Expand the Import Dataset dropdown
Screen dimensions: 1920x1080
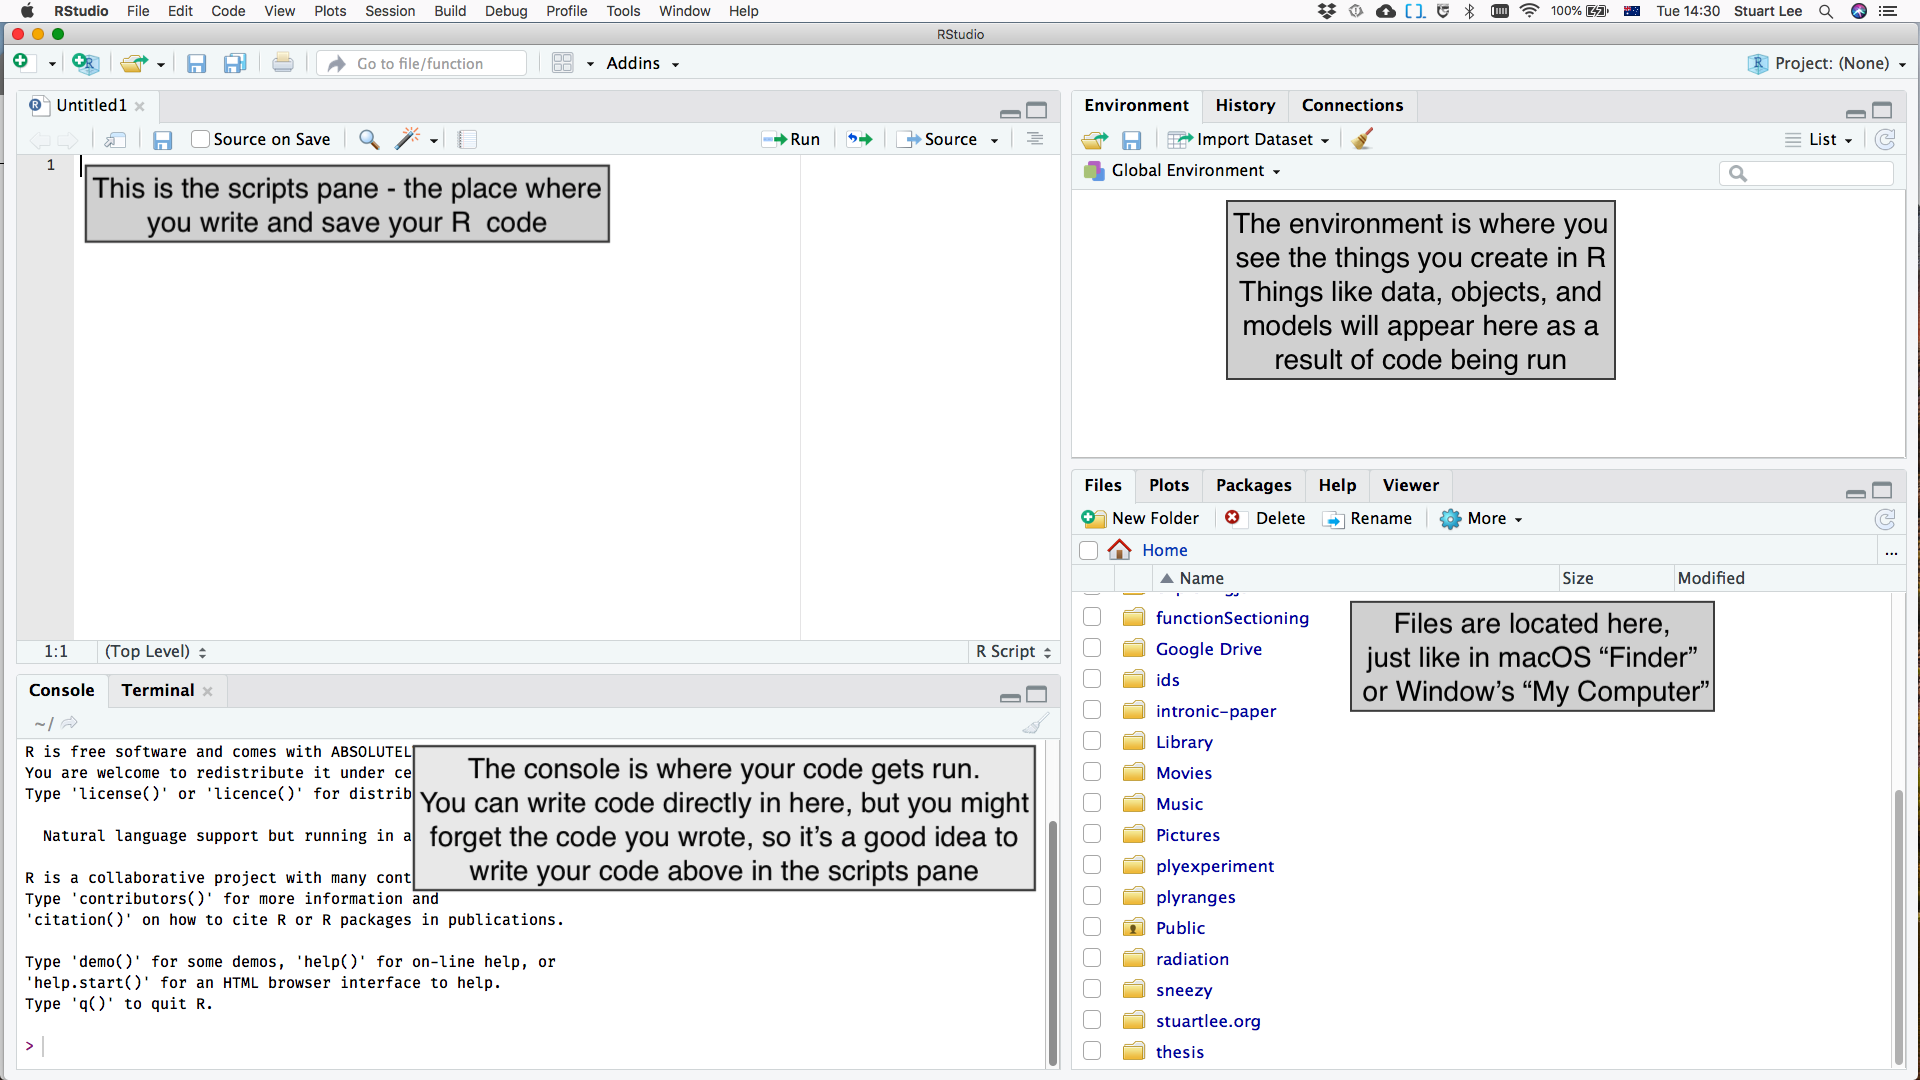pyautogui.click(x=1254, y=139)
